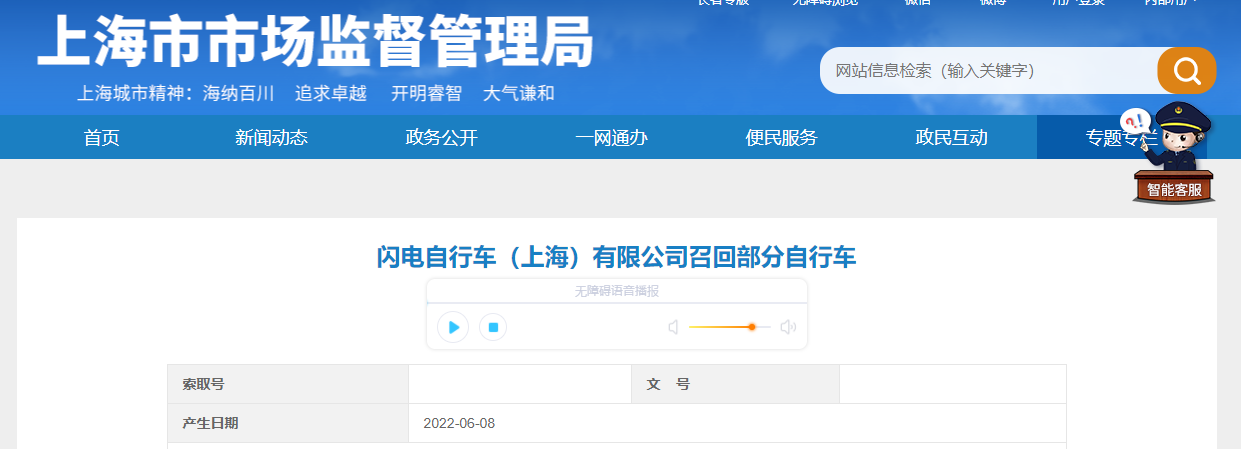The width and height of the screenshot is (1241, 449).
Task: Open the 政务公开 menu item
Action: [x=442, y=138]
